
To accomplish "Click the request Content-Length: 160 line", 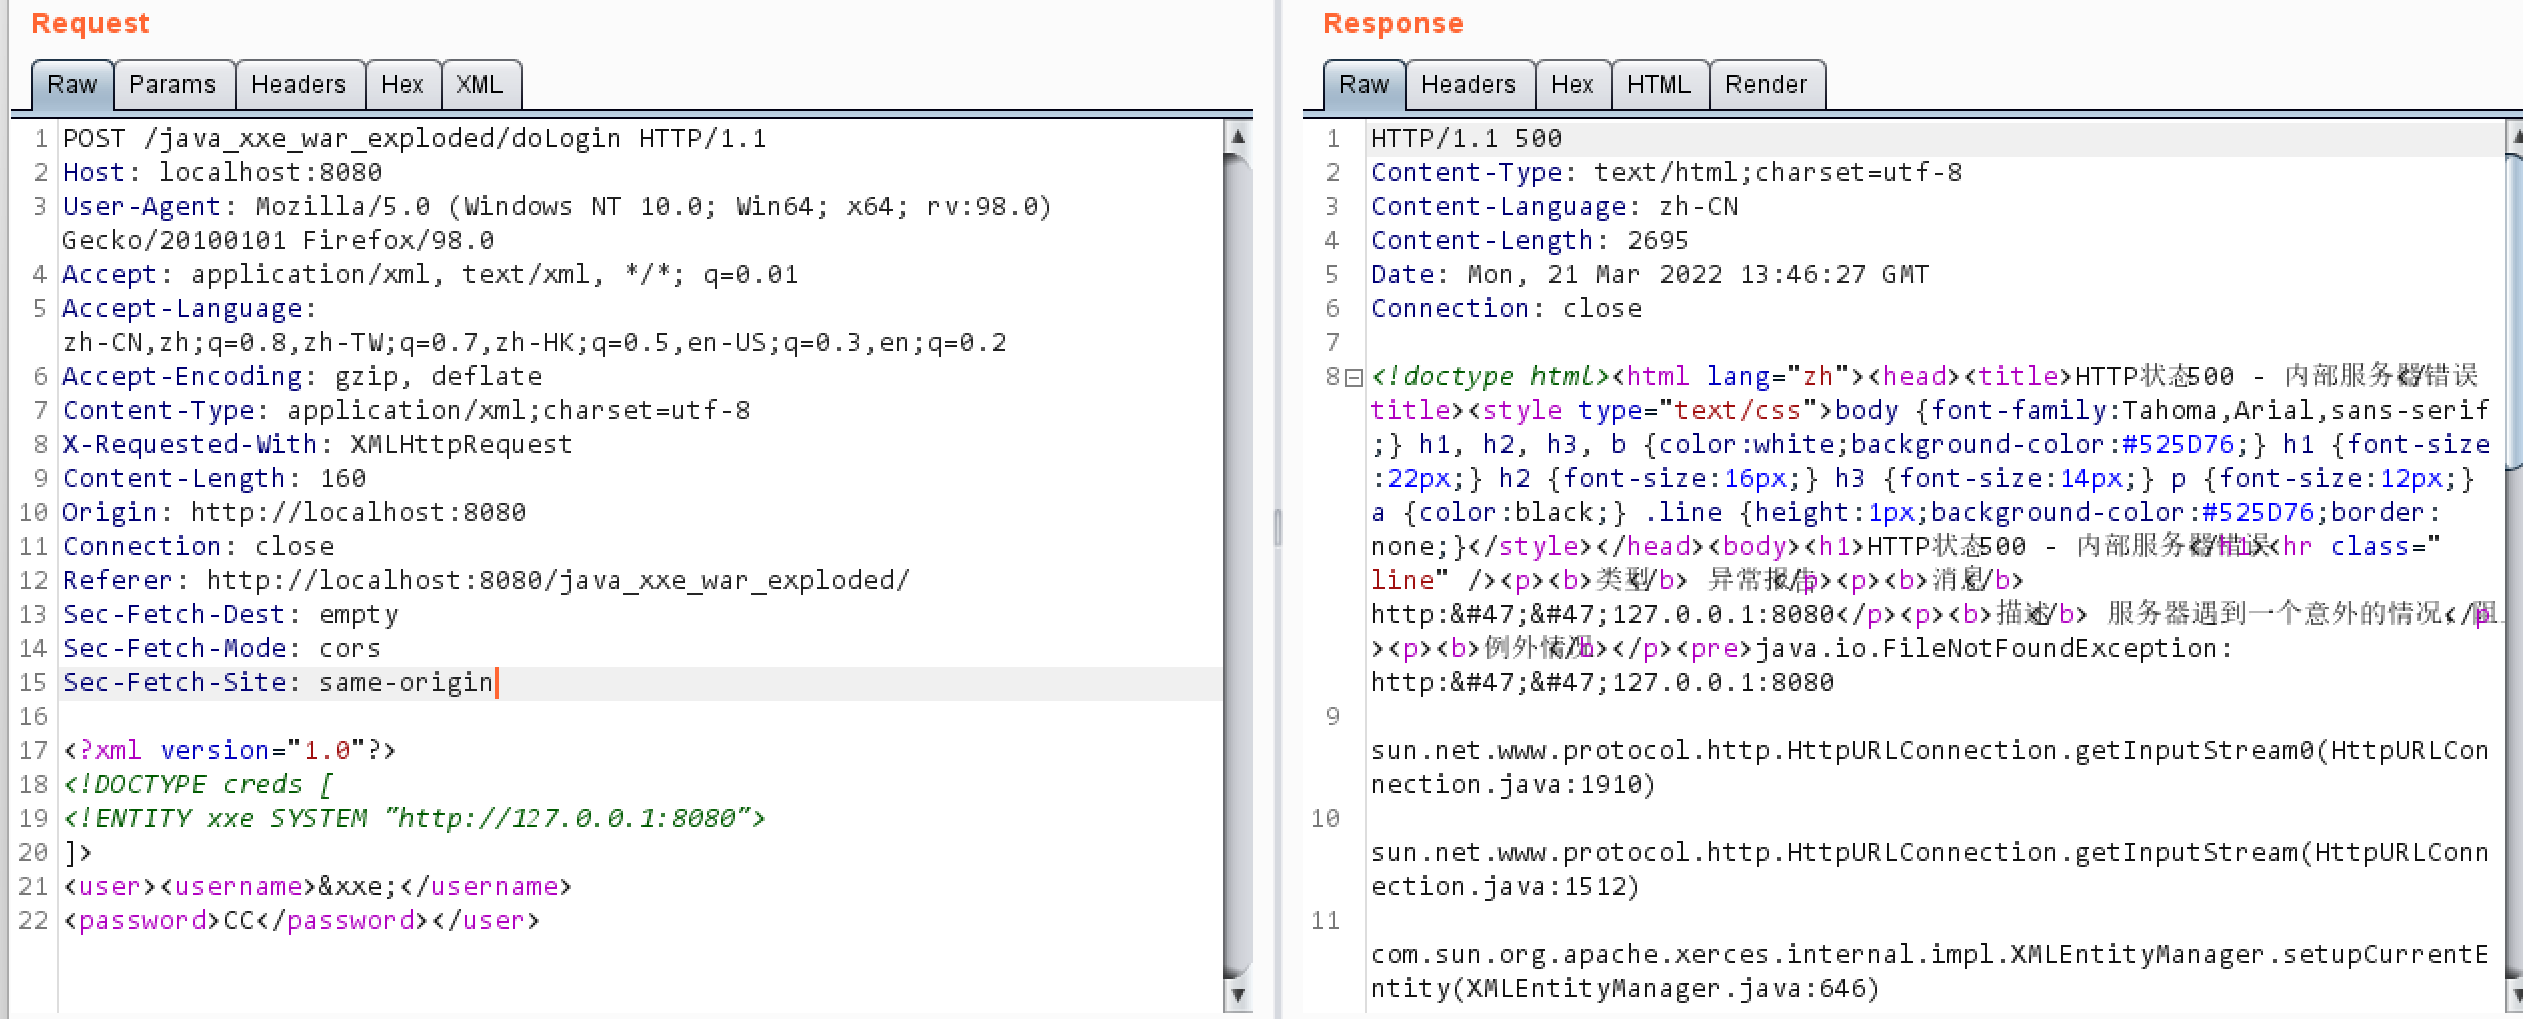I will pos(214,478).
